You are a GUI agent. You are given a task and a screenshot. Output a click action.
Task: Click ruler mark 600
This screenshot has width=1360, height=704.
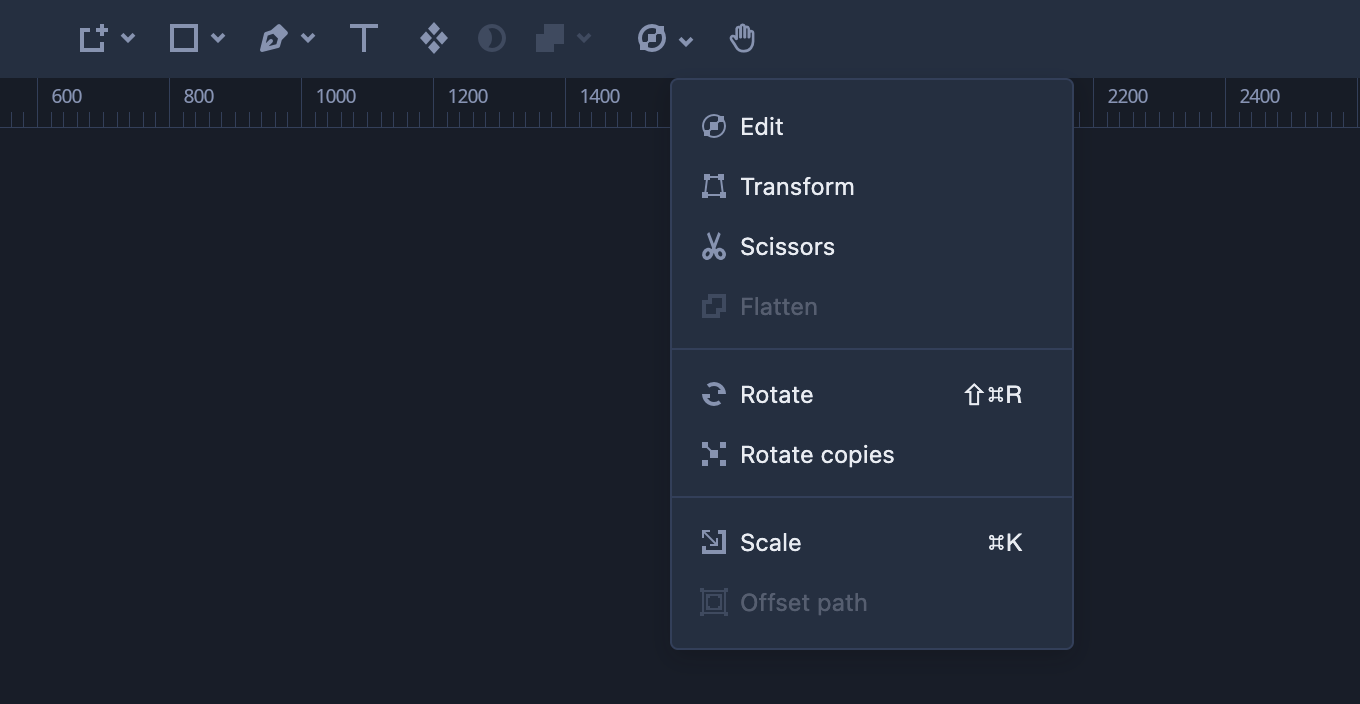pyautogui.click(x=67, y=96)
